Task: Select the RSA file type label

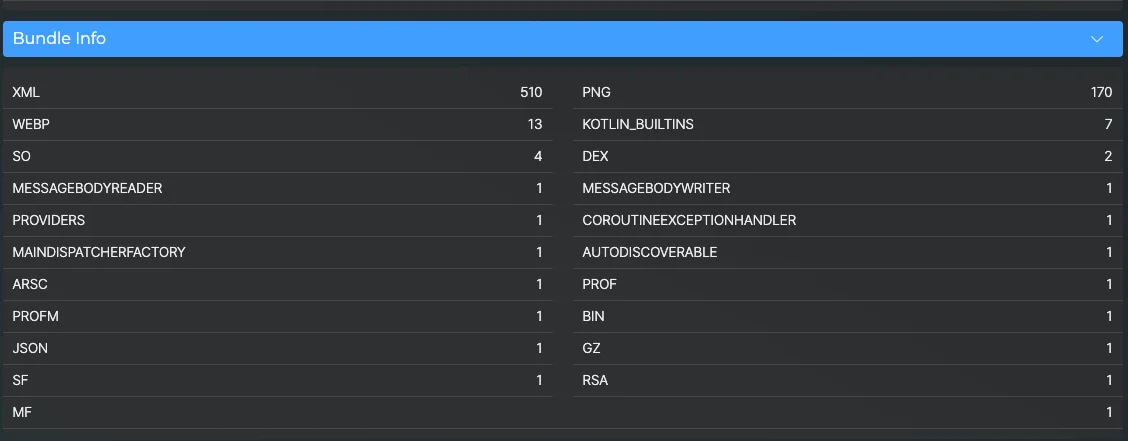Action: pyautogui.click(x=595, y=381)
